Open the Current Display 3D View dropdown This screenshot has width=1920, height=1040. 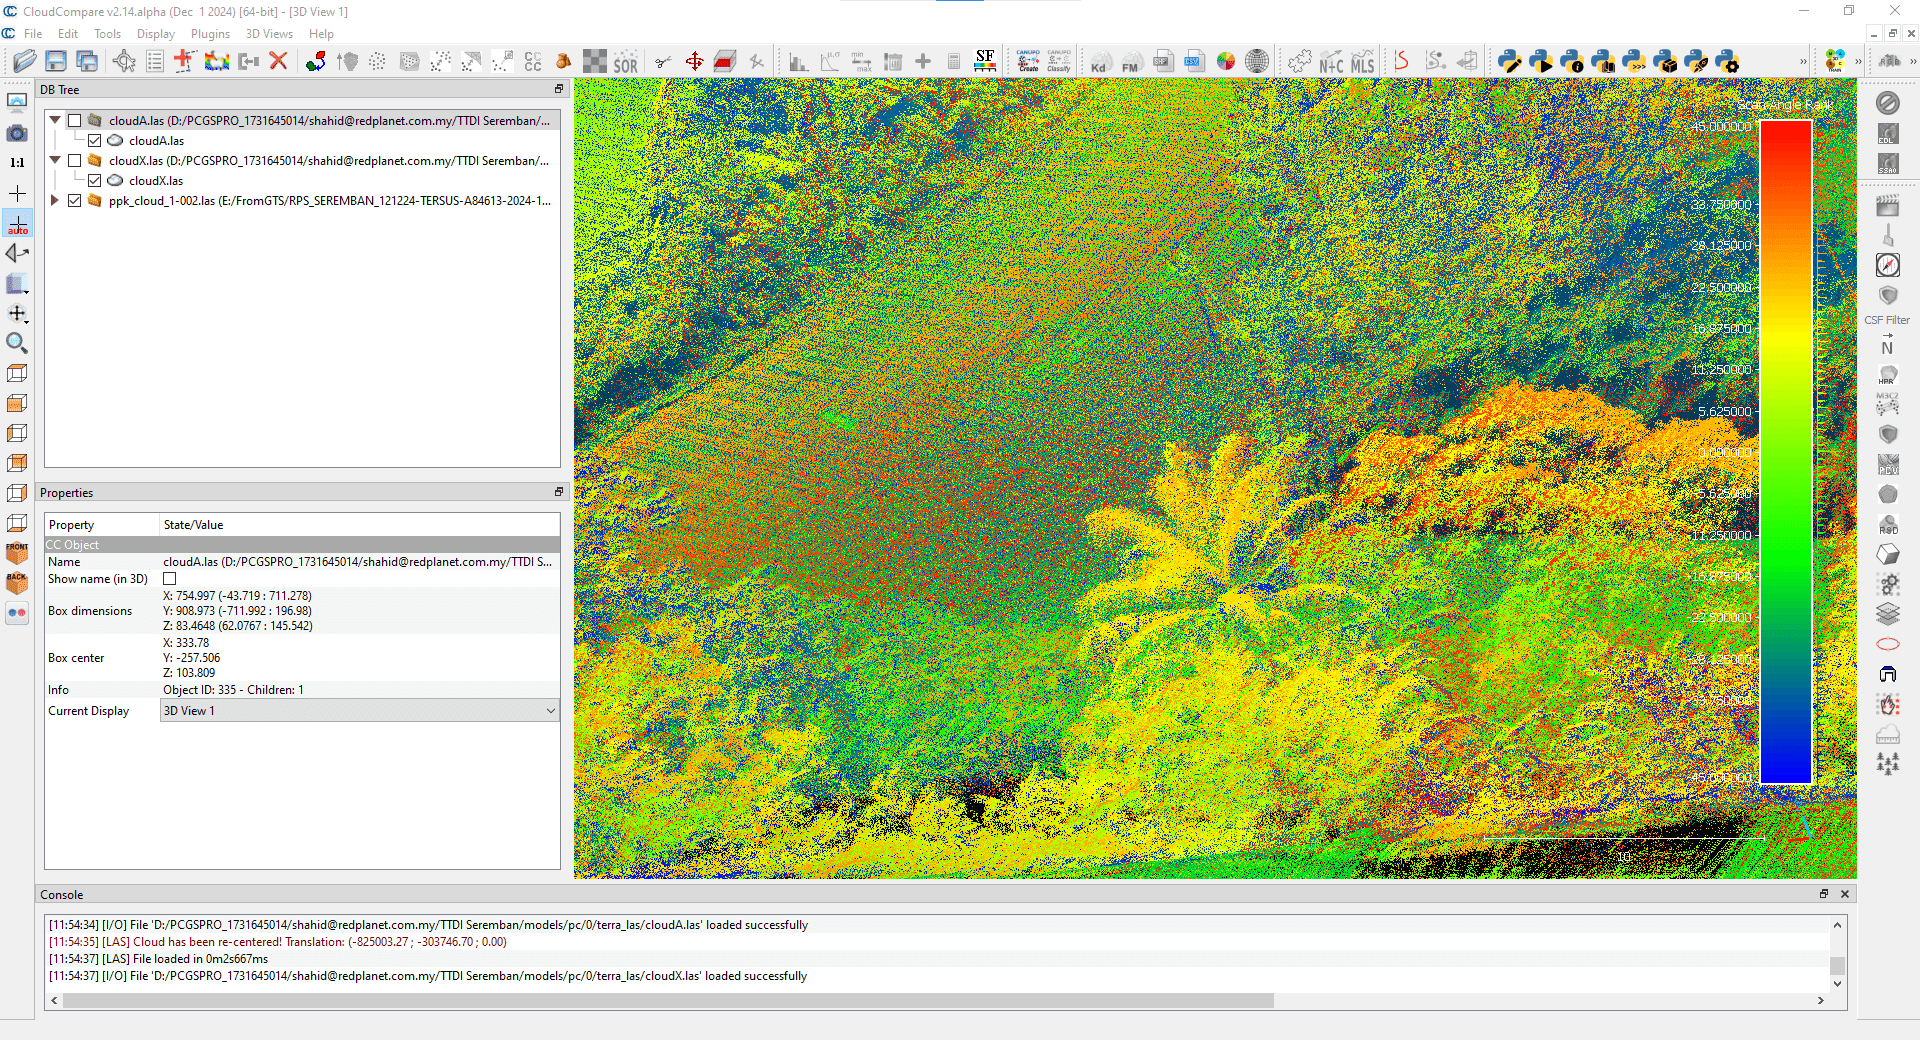click(359, 711)
